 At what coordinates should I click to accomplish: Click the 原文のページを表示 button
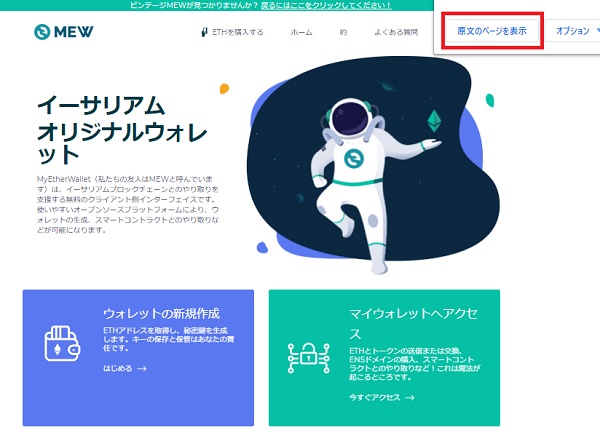pyautogui.click(x=492, y=31)
